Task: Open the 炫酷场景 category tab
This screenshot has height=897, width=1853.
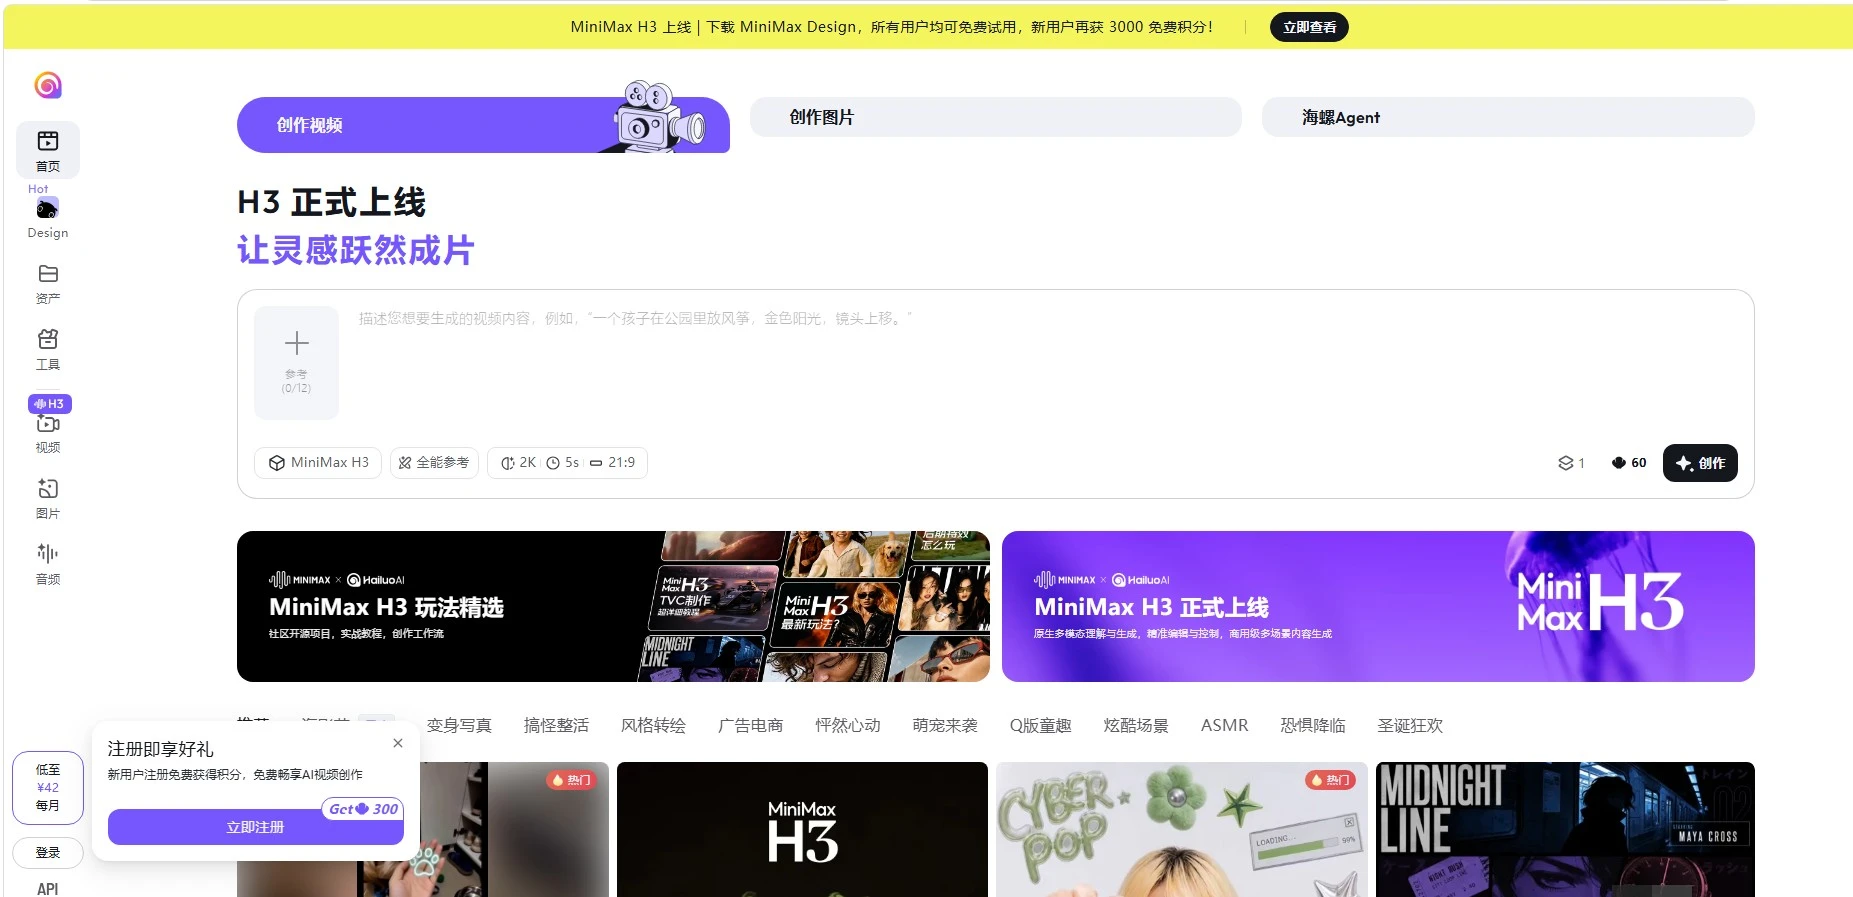Action: click(x=1136, y=726)
